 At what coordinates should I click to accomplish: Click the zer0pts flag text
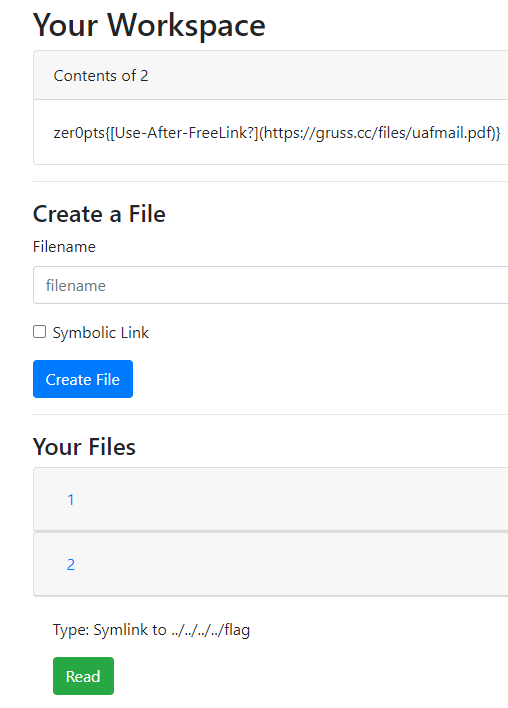277,133
